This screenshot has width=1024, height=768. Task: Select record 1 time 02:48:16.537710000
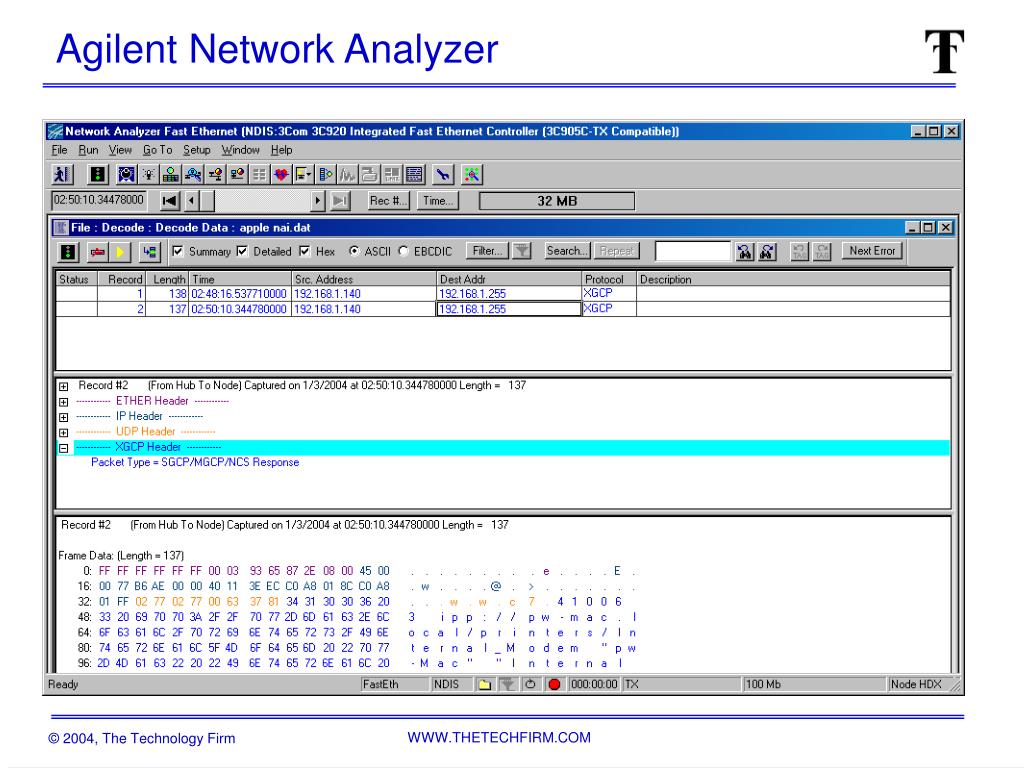(239, 294)
